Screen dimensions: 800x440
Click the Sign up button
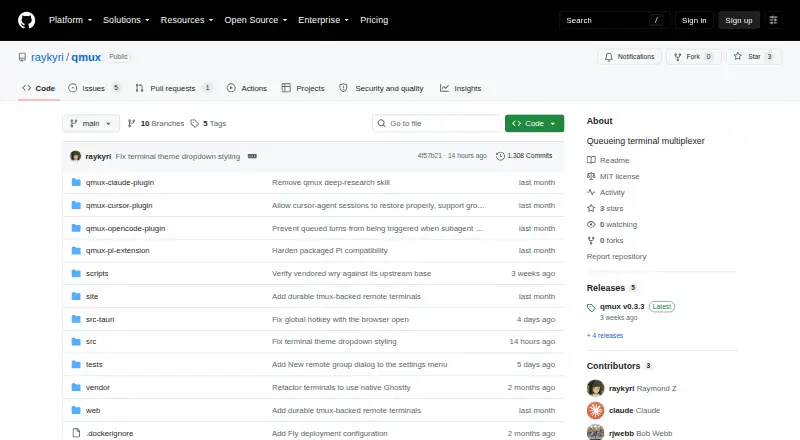click(x=739, y=20)
